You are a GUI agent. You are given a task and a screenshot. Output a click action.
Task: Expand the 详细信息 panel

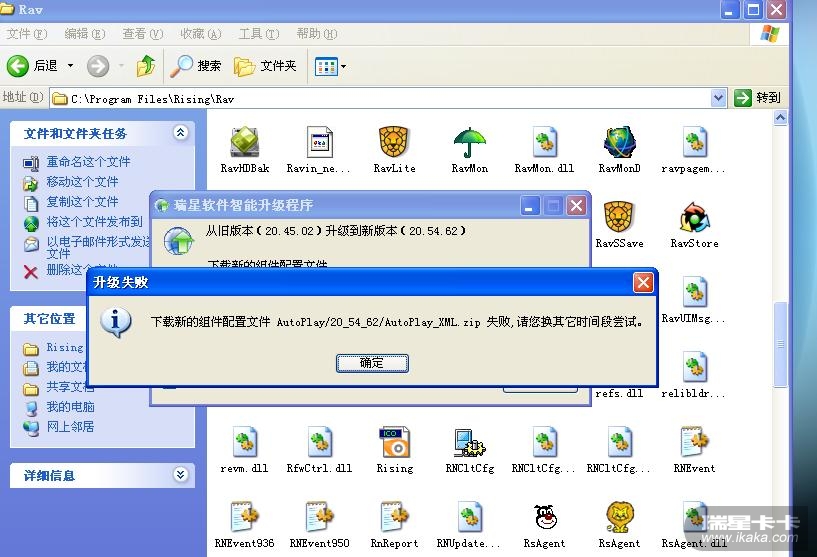[x=180, y=475]
